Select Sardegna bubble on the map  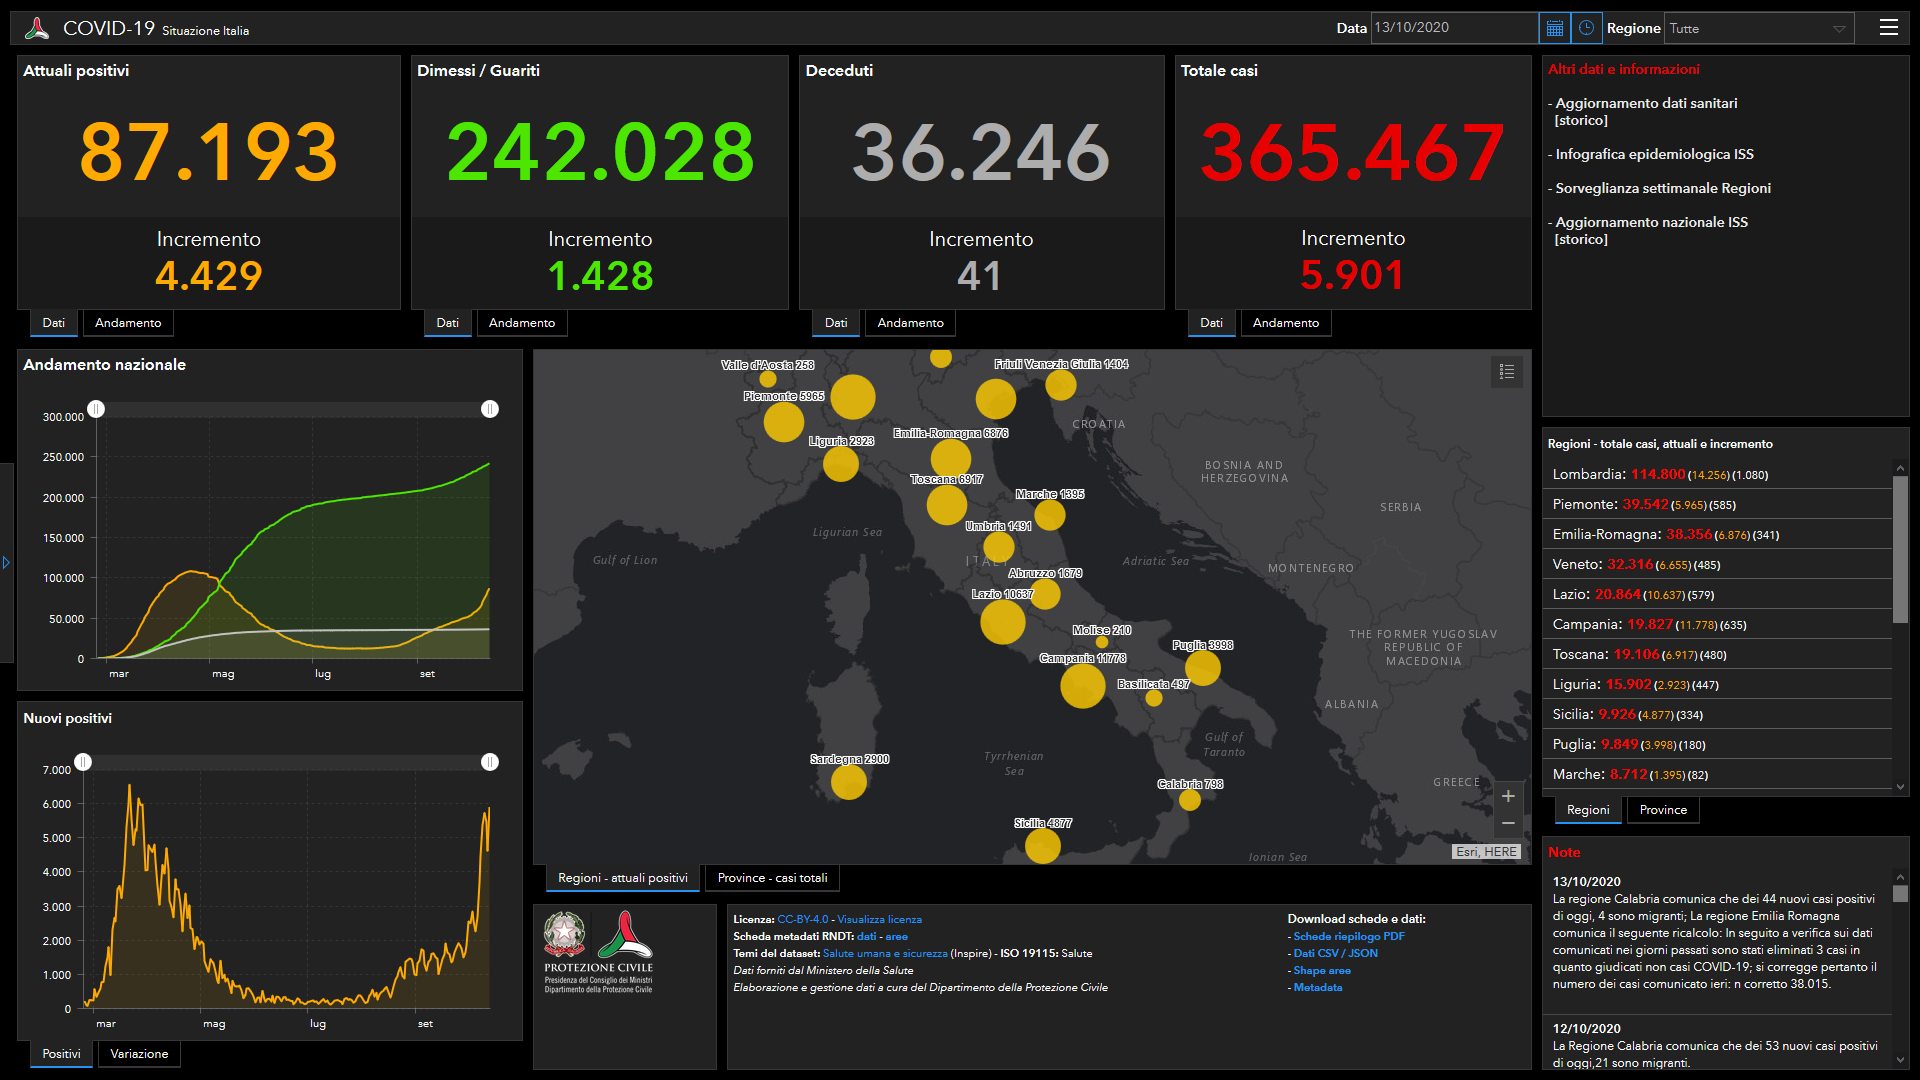(x=849, y=782)
